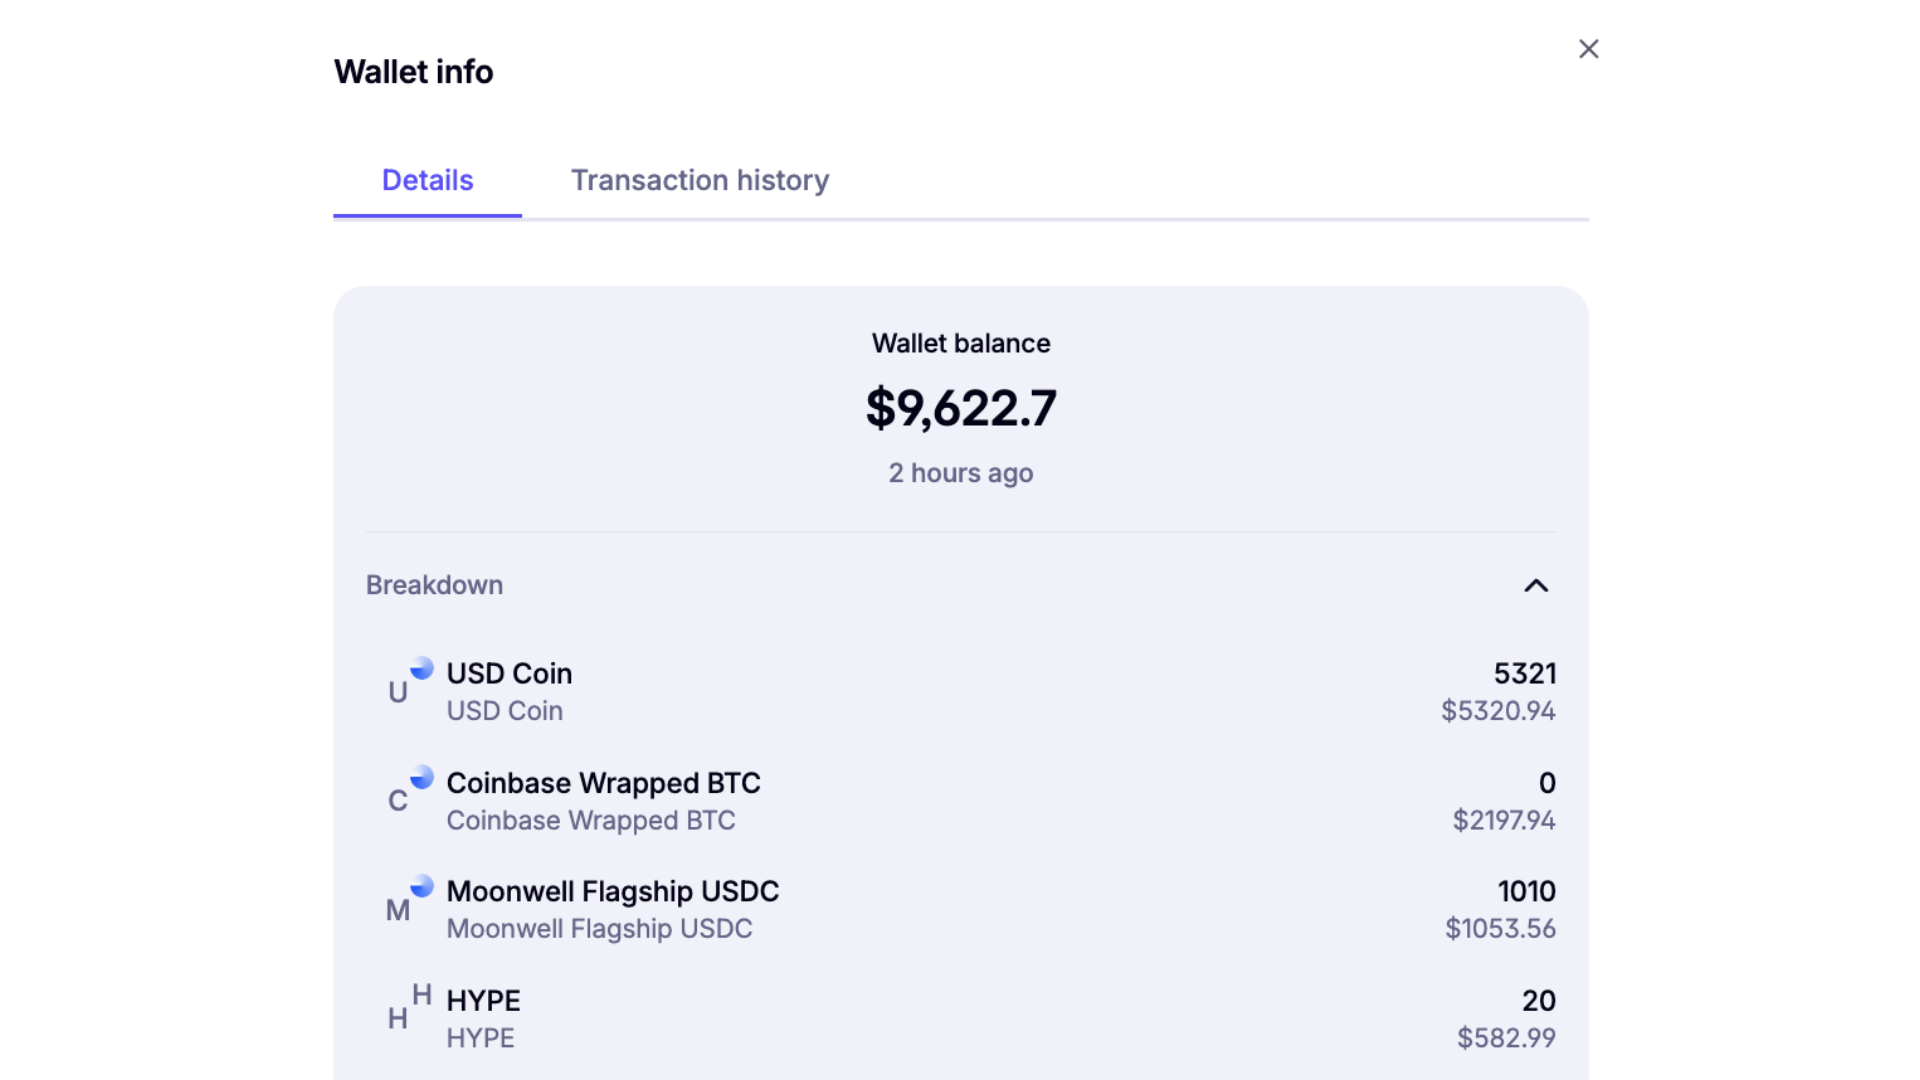
Task: Switch to the Transaction history tab
Action: (700, 180)
